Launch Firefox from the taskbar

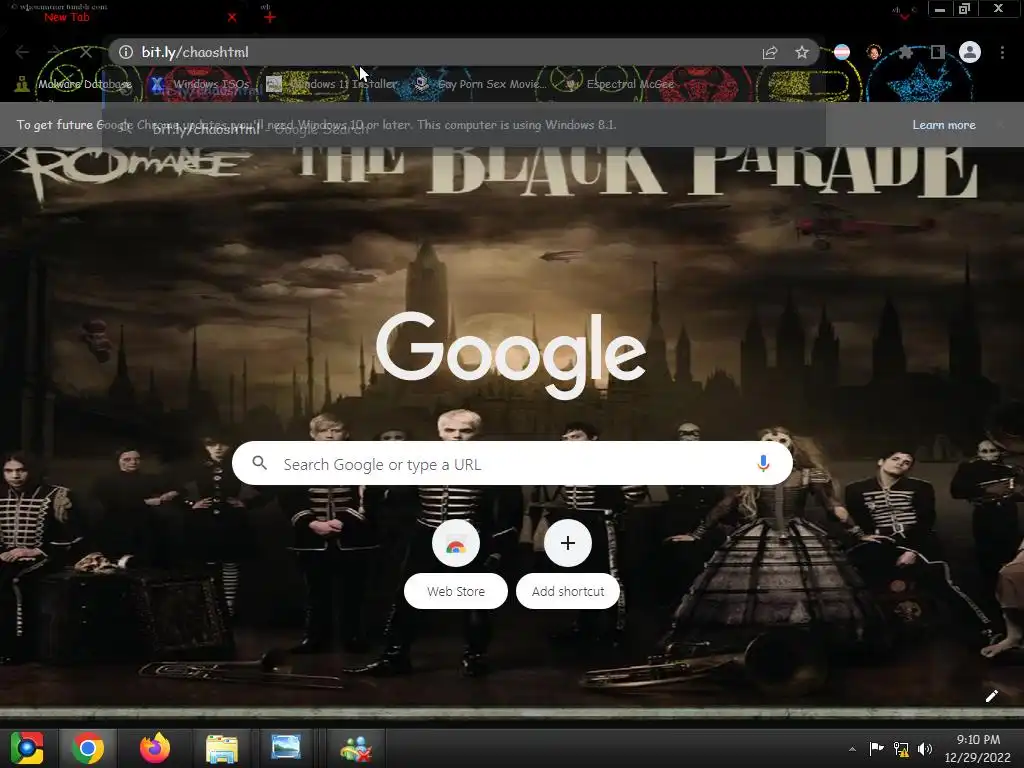click(x=155, y=748)
